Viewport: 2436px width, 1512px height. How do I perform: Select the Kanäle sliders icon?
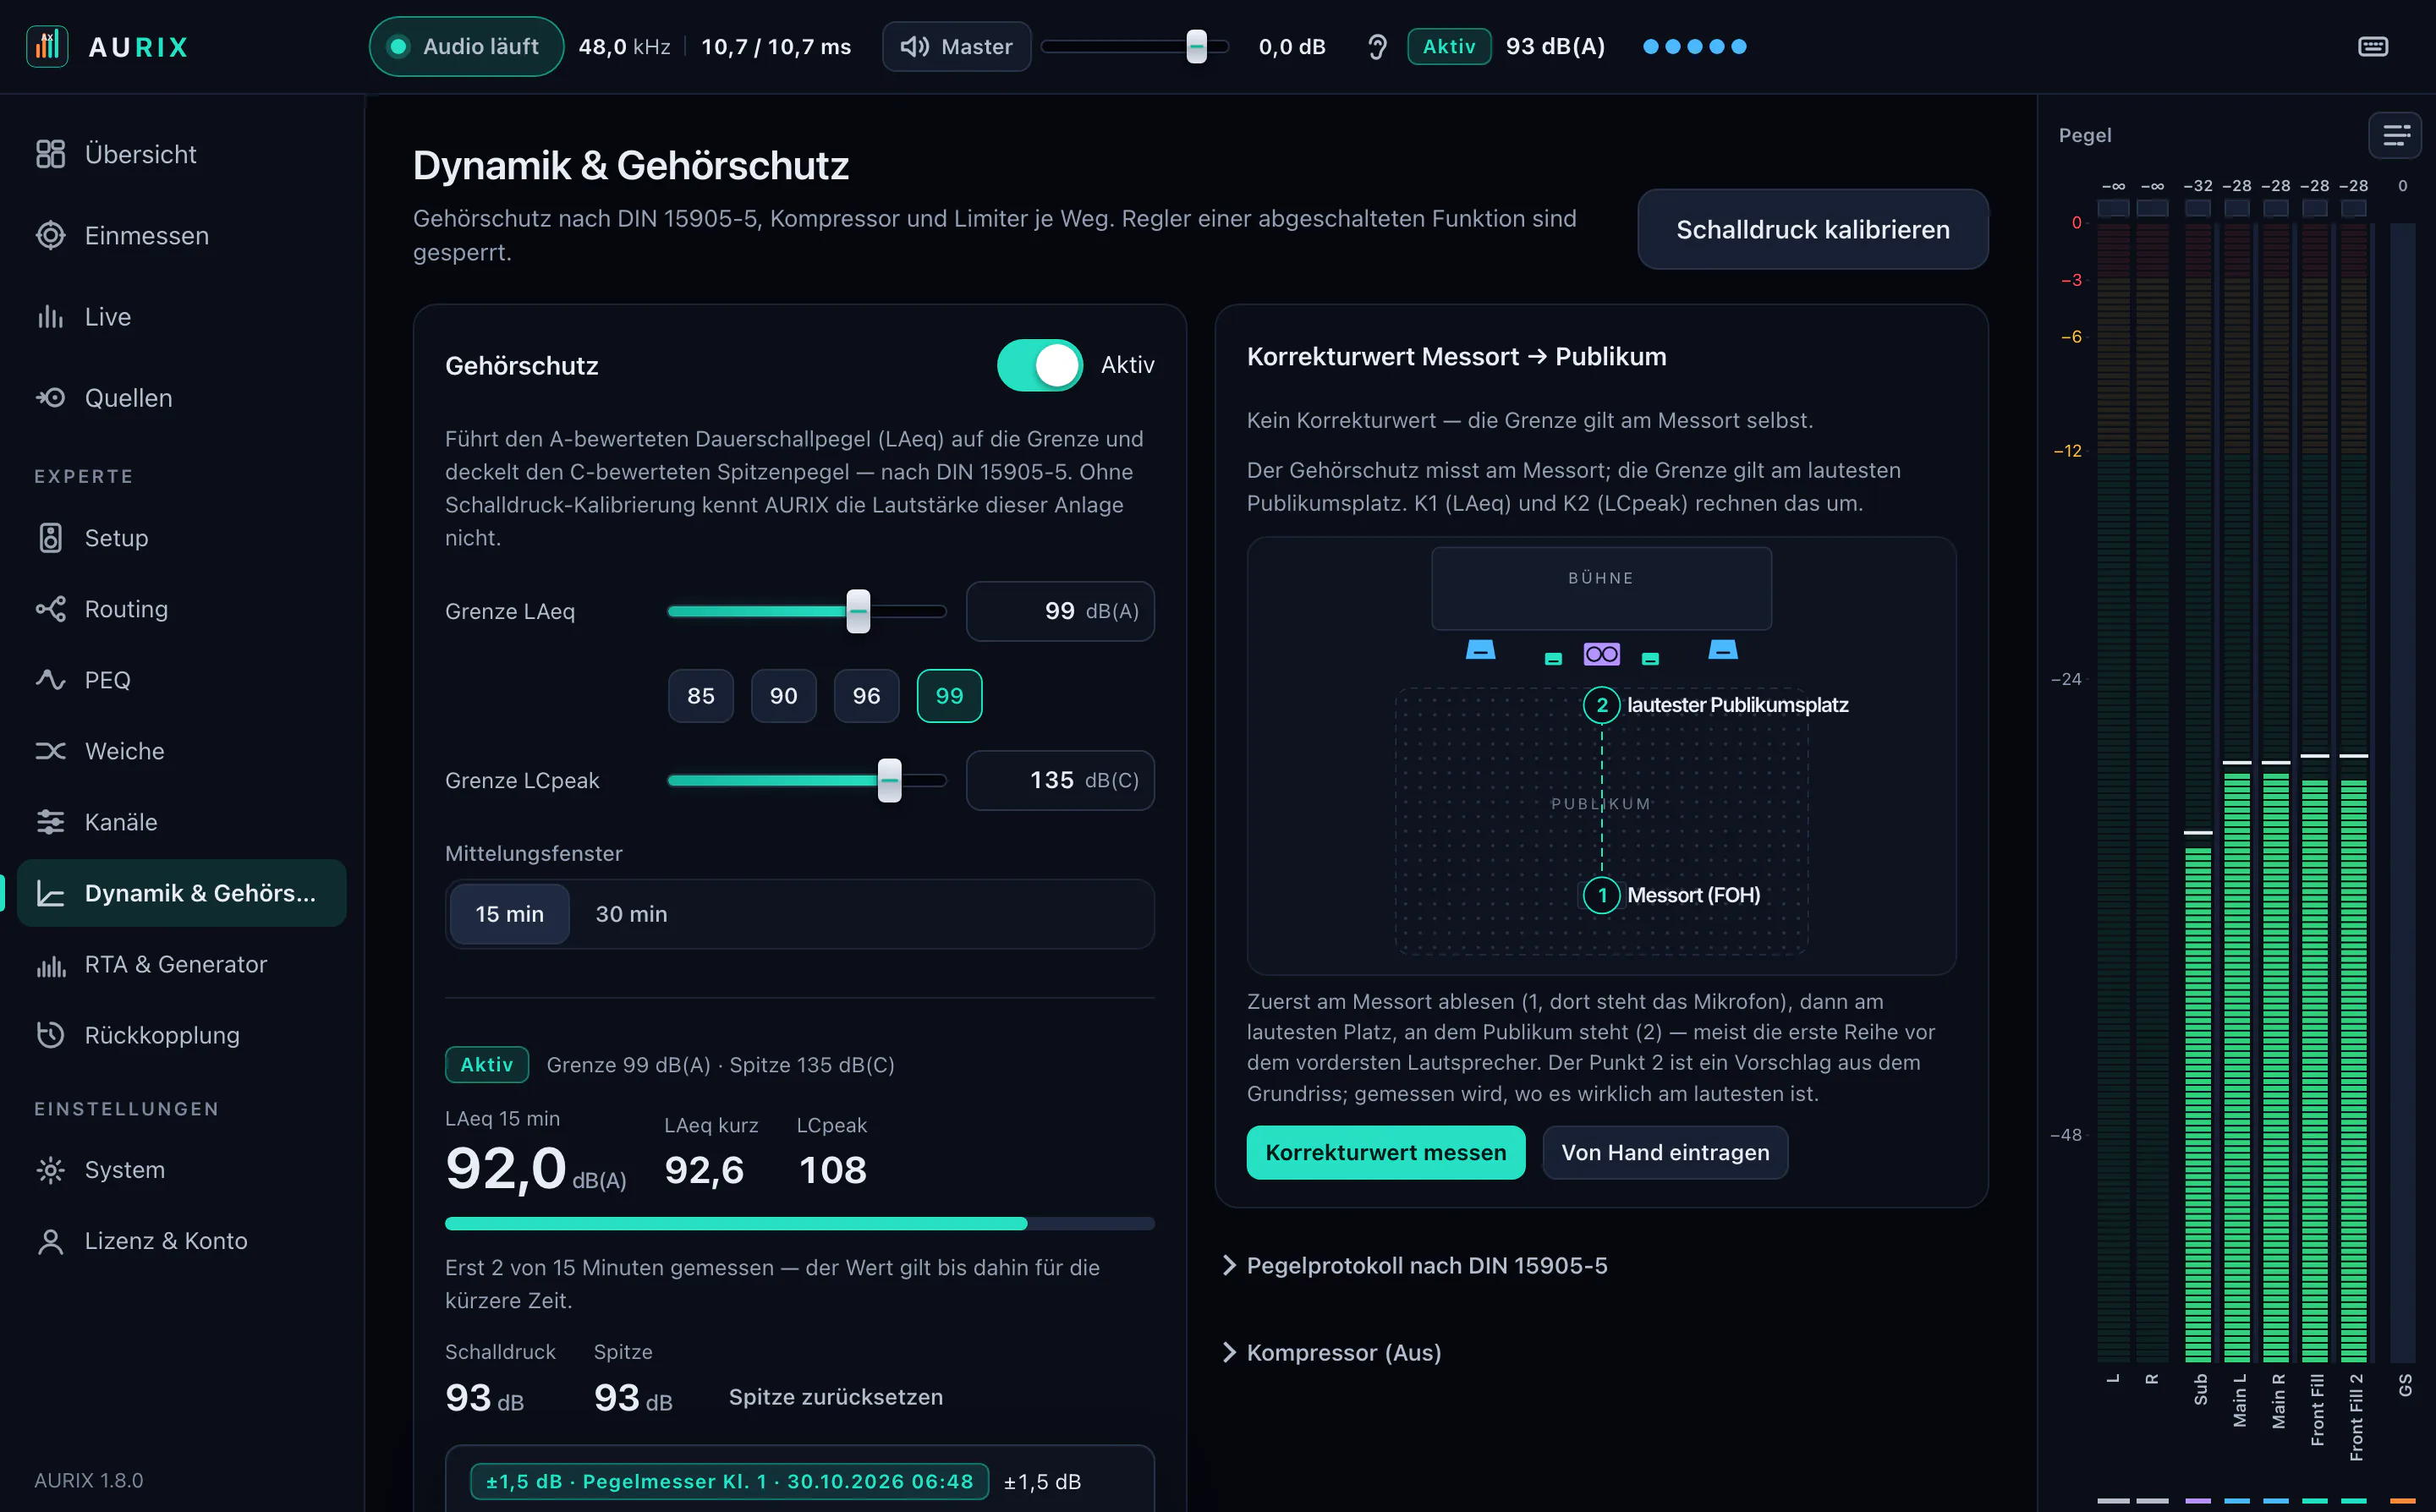coord(50,822)
